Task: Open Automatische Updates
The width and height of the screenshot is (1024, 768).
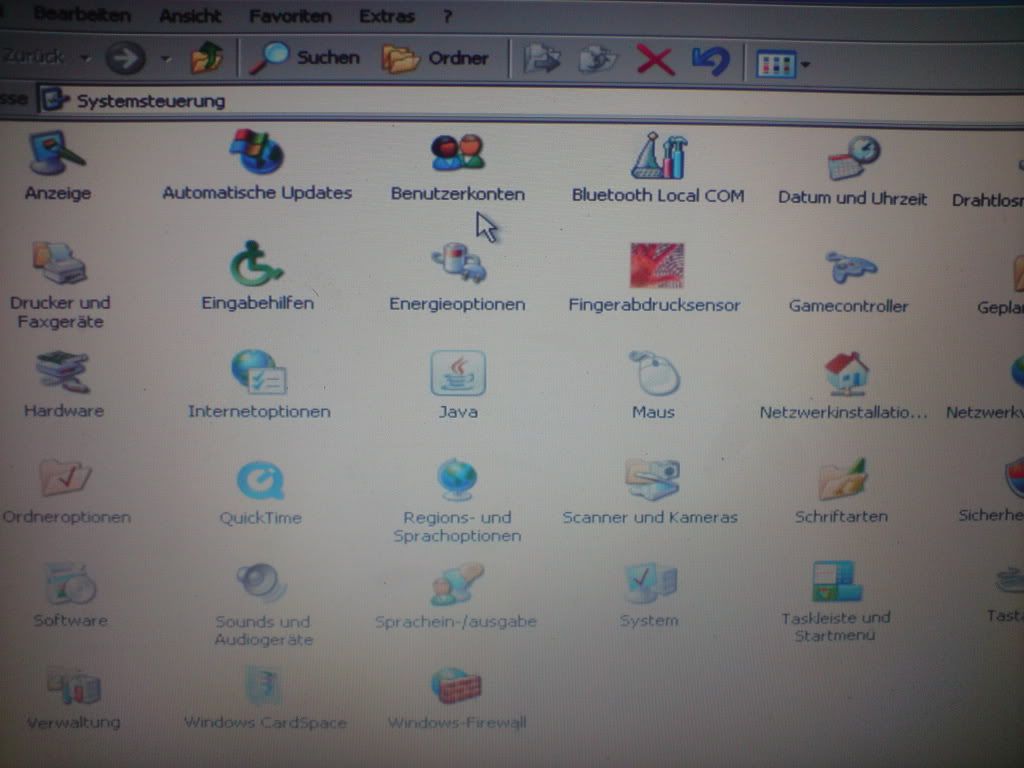Action: pyautogui.click(x=257, y=165)
